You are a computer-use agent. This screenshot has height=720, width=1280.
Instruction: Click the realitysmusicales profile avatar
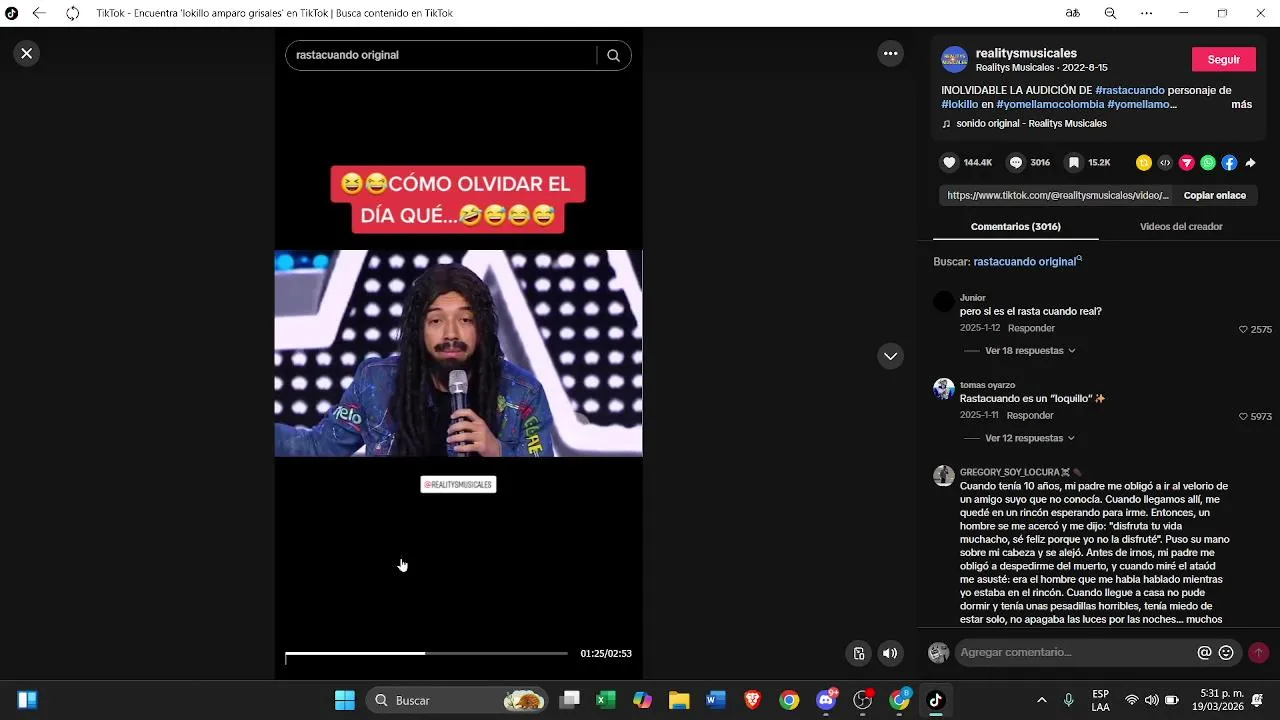coord(955,59)
